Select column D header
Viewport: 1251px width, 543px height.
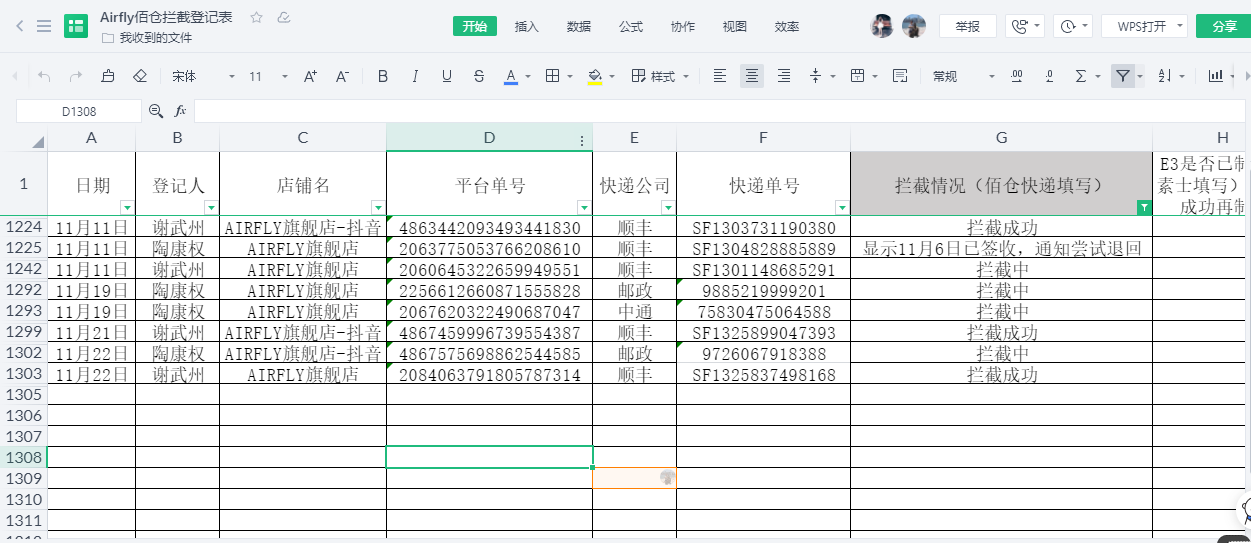click(489, 138)
